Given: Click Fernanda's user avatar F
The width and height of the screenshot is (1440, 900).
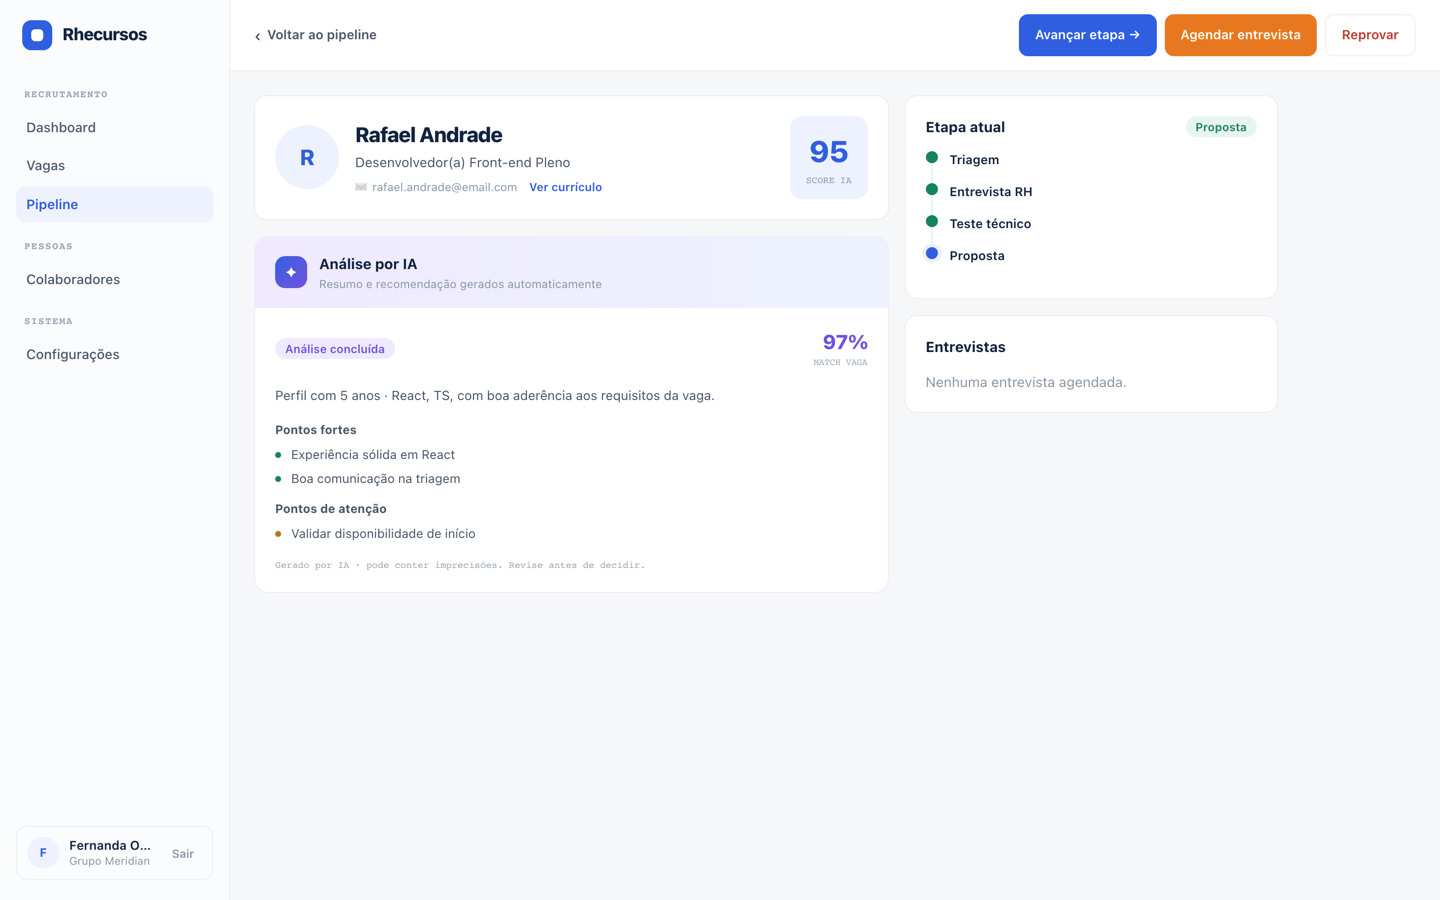Looking at the screenshot, I should 43,853.
